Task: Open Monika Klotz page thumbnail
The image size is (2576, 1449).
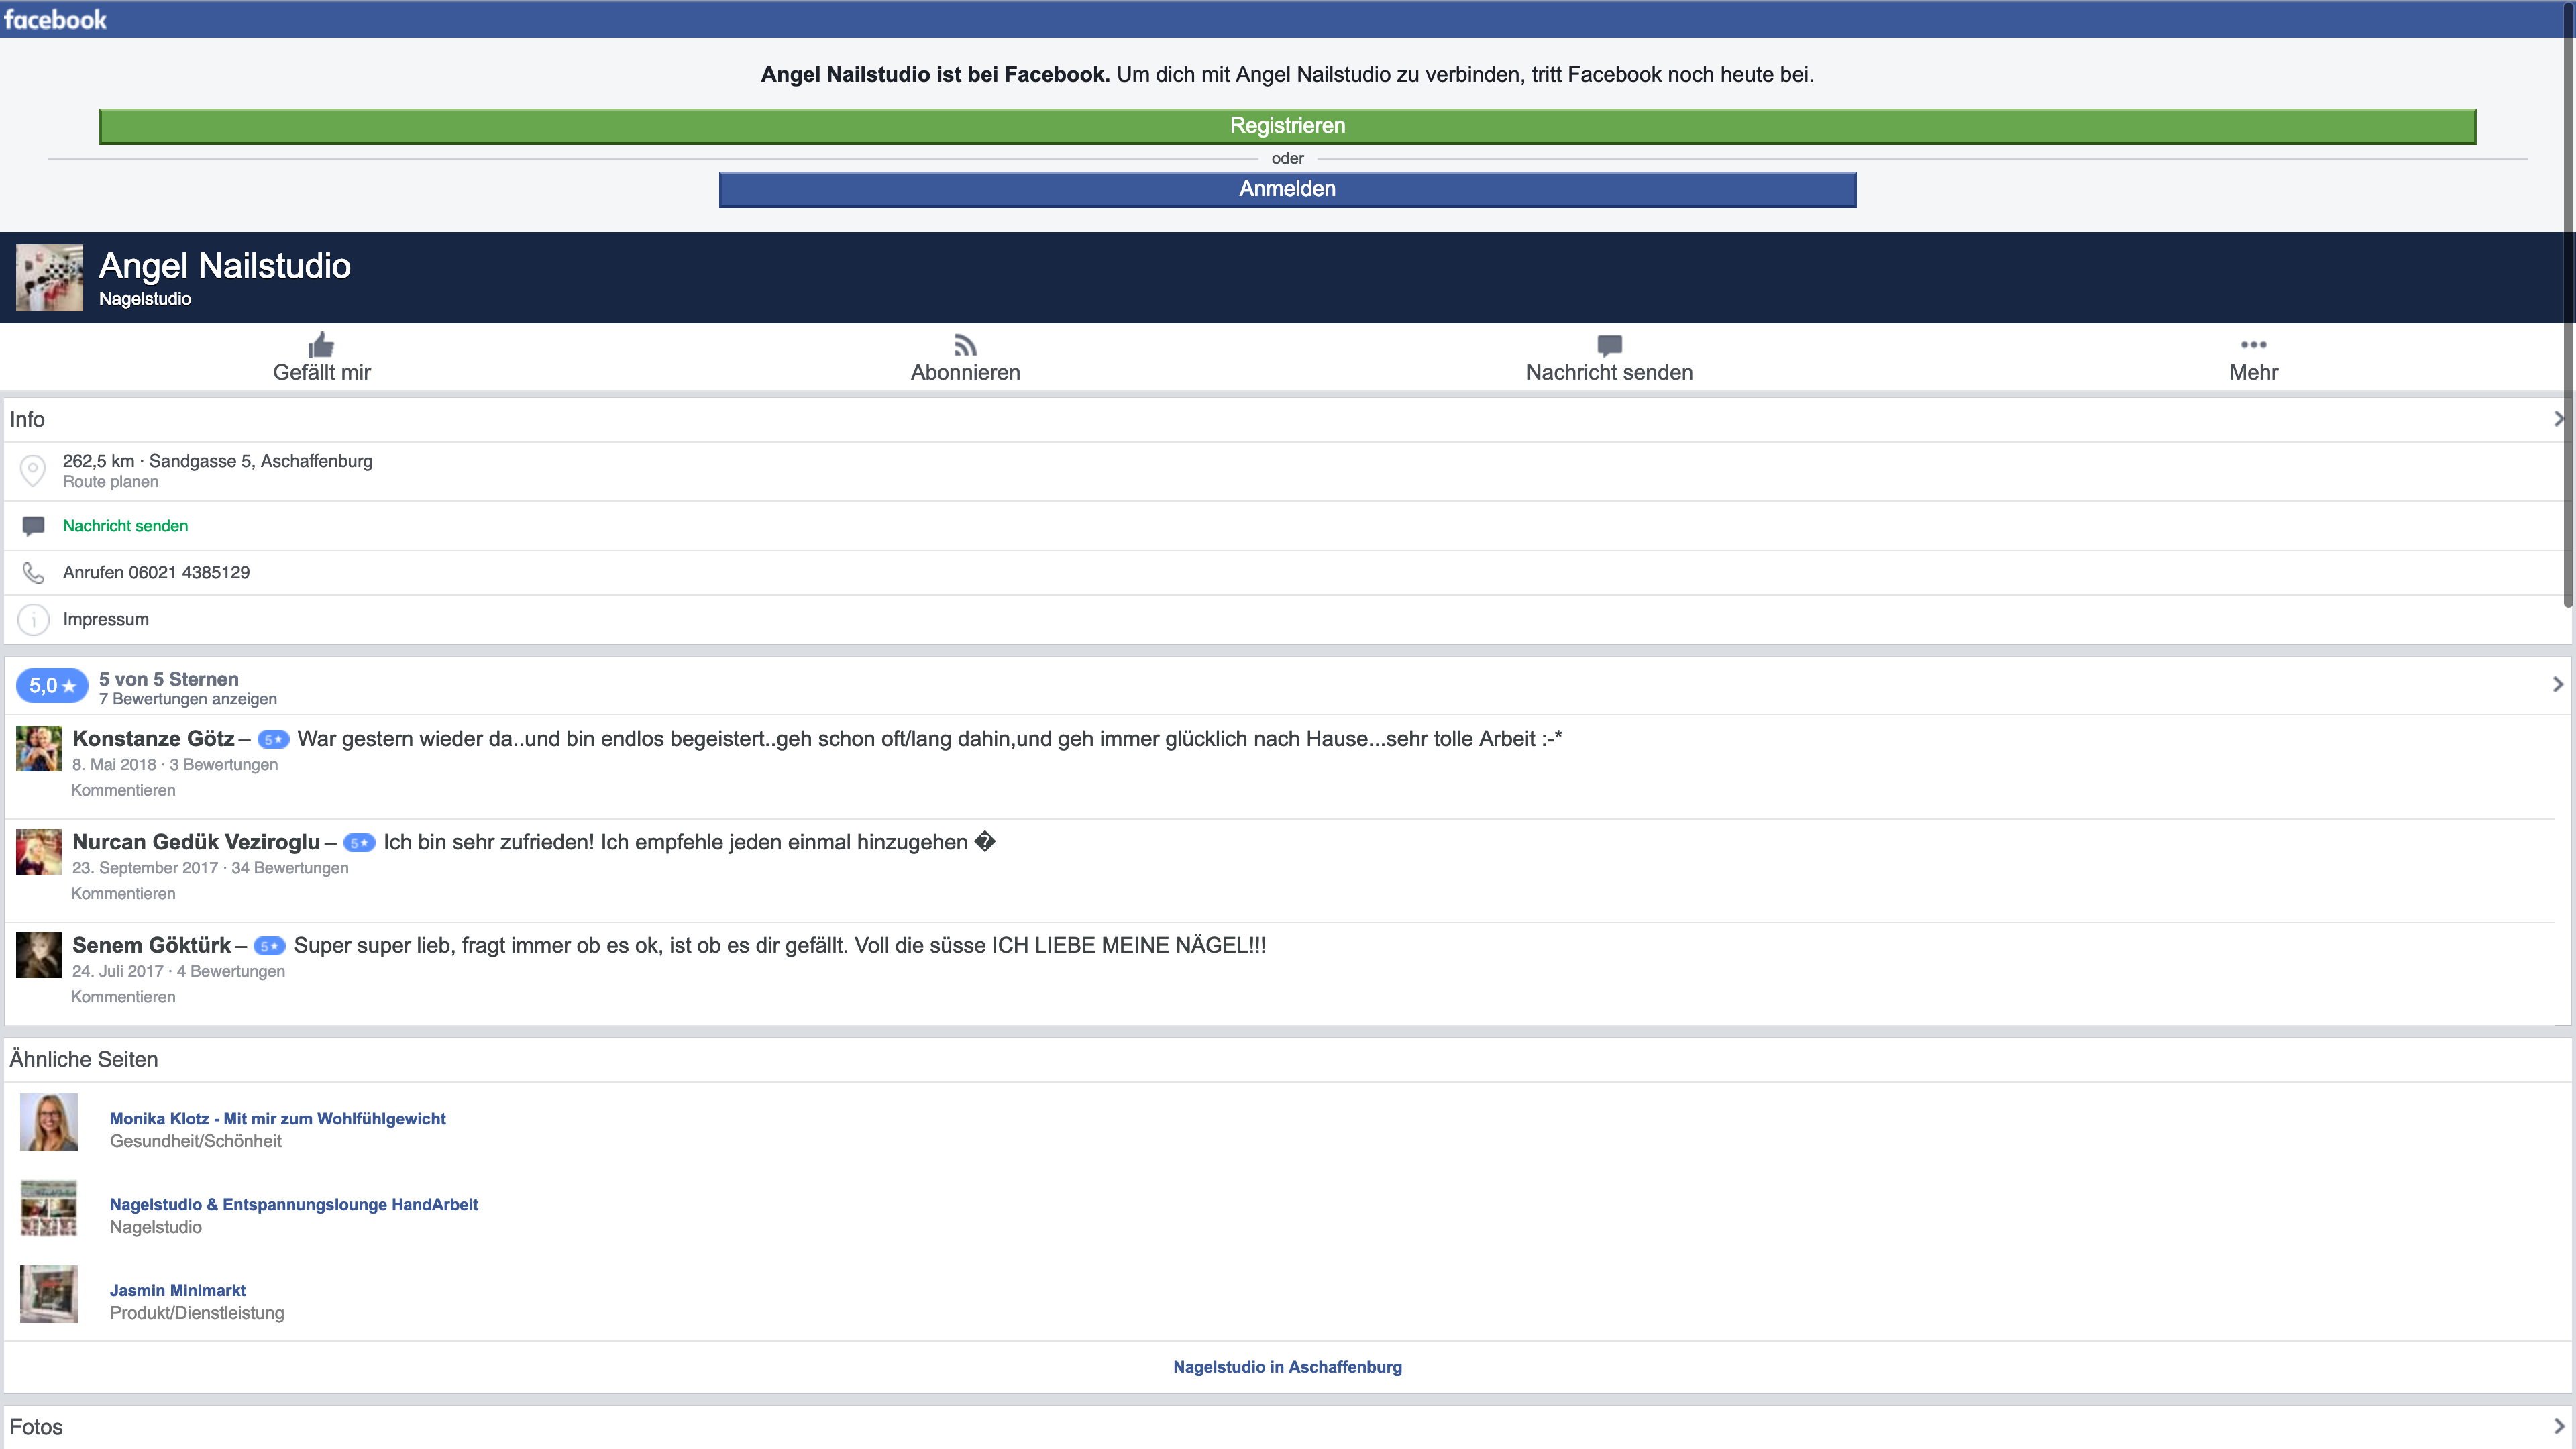Action: click(49, 1122)
